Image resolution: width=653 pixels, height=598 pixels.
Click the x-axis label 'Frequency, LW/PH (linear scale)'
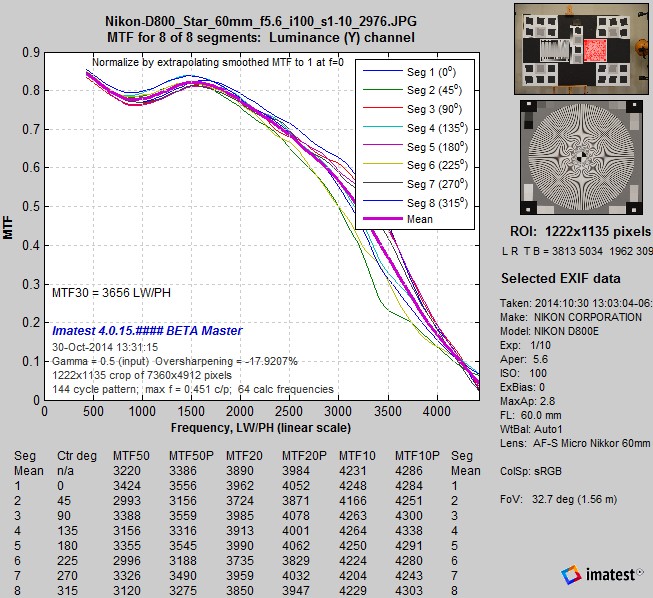point(261,428)
